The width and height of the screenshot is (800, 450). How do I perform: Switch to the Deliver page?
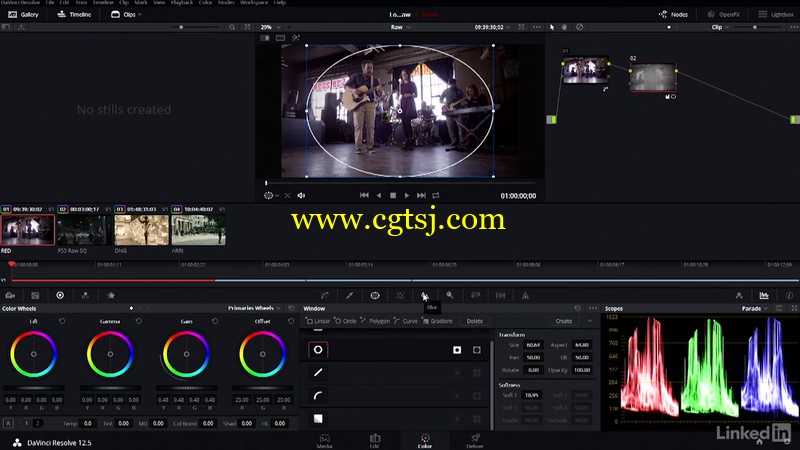point(475,441)
